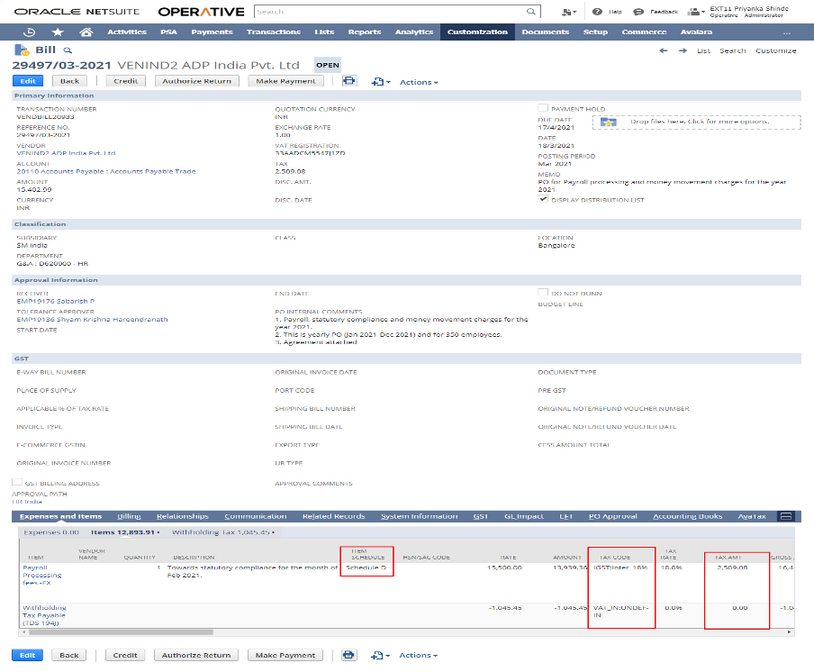Open the List link near Customize

point(703,50)
